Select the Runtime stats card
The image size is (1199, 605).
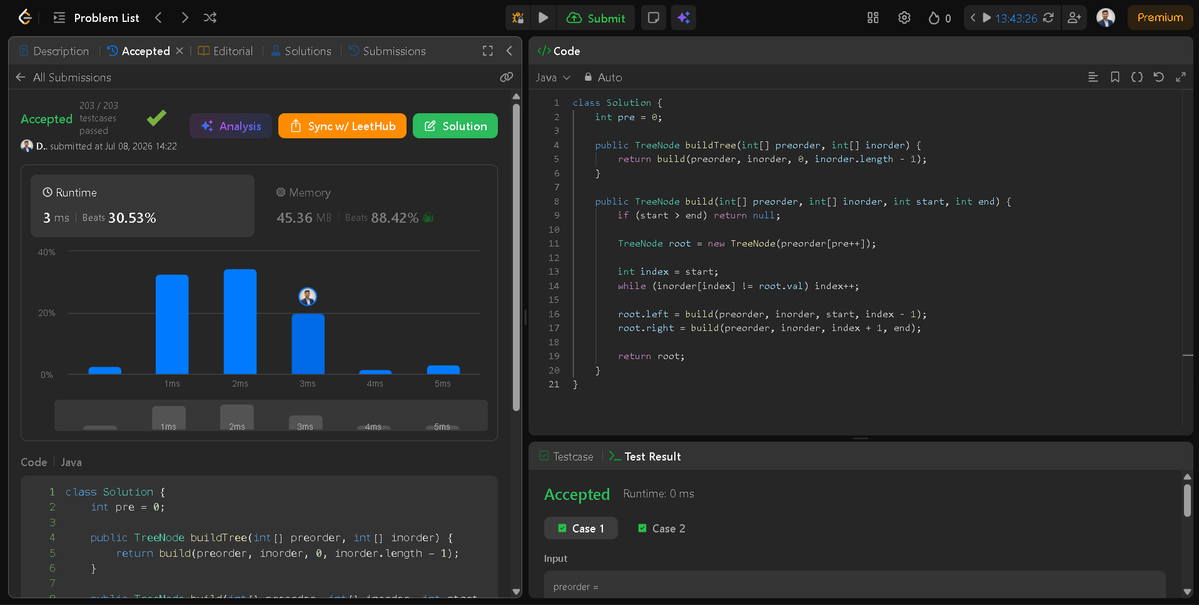coord(142,206)
